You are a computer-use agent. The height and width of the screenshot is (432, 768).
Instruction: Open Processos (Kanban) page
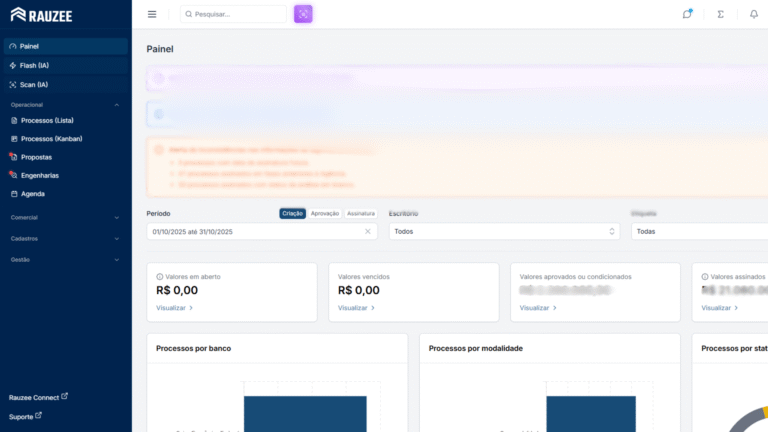[66, 139]
